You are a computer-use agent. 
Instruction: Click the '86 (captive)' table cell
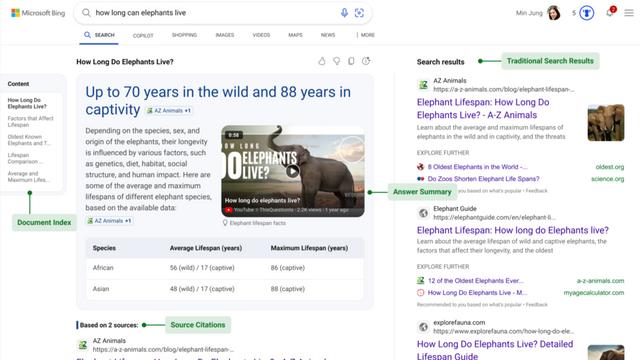click(288, 268)
